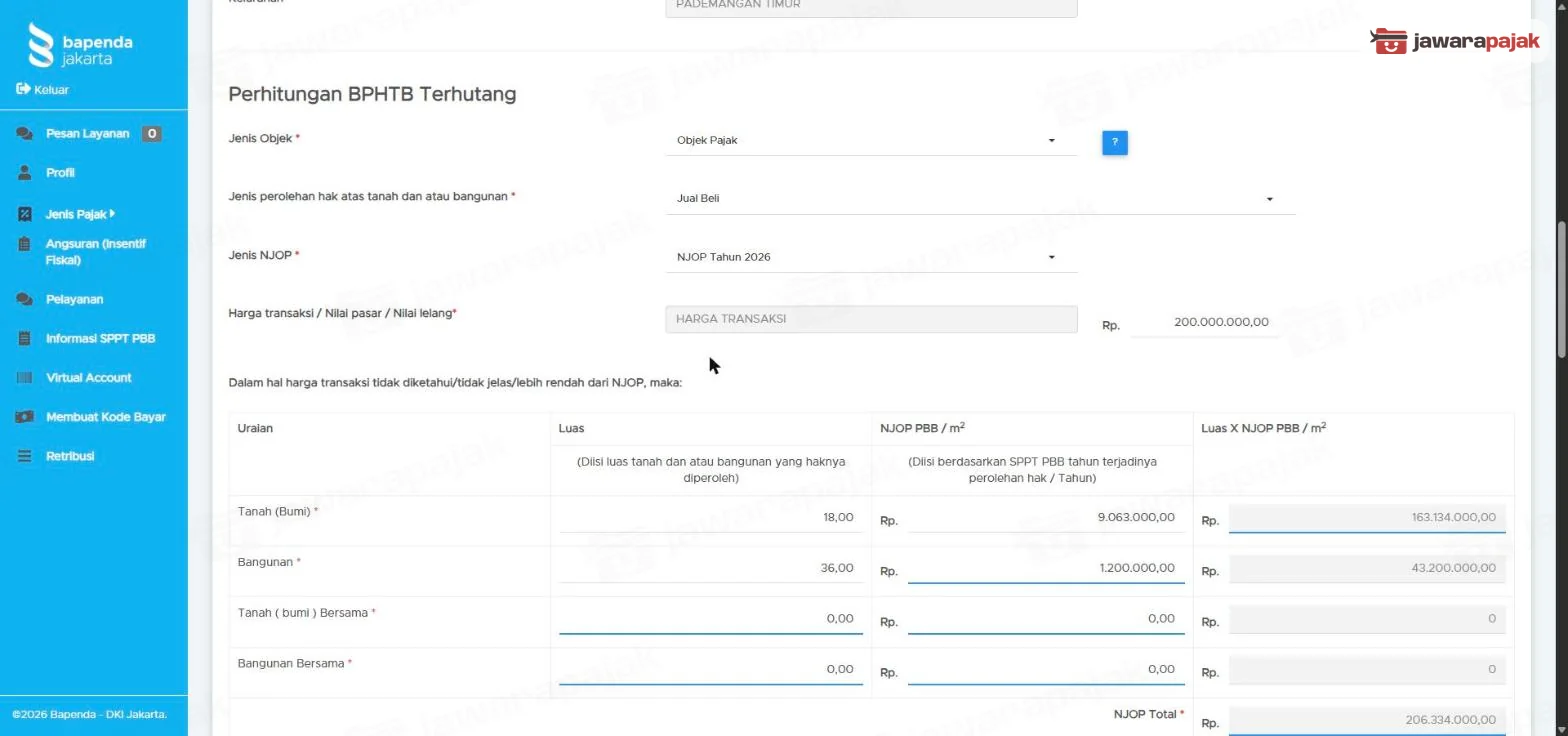Click the HARGA TRANSAKSI disabled field

point(871,319)
